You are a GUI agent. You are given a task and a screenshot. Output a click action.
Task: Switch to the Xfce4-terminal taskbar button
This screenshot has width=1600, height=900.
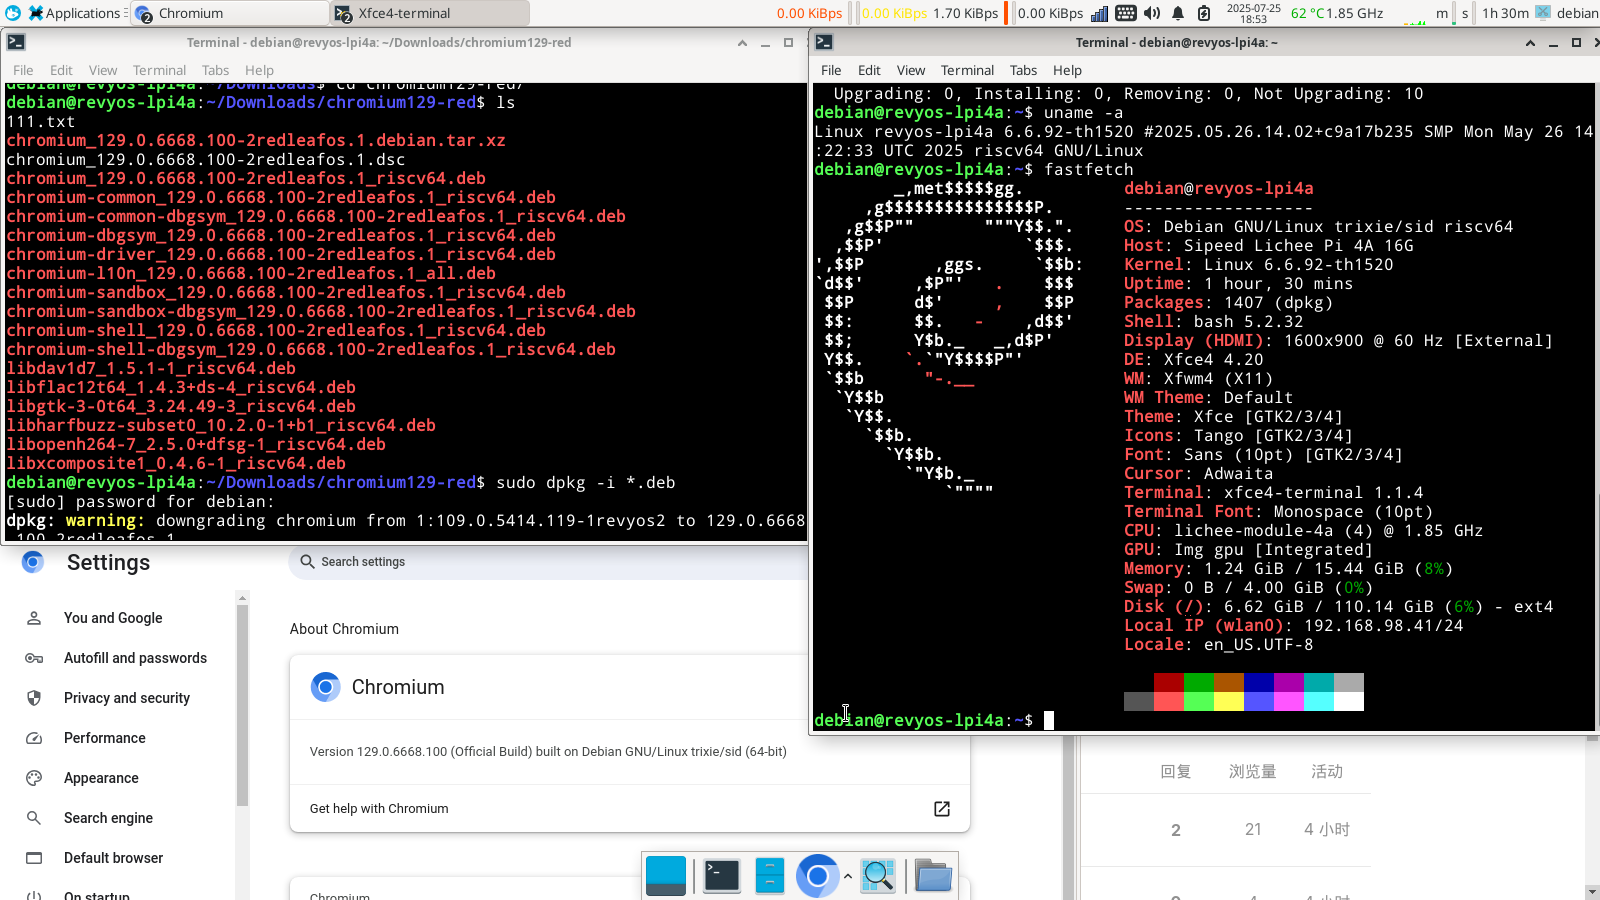pyautogui.click(x=431, y=13)
